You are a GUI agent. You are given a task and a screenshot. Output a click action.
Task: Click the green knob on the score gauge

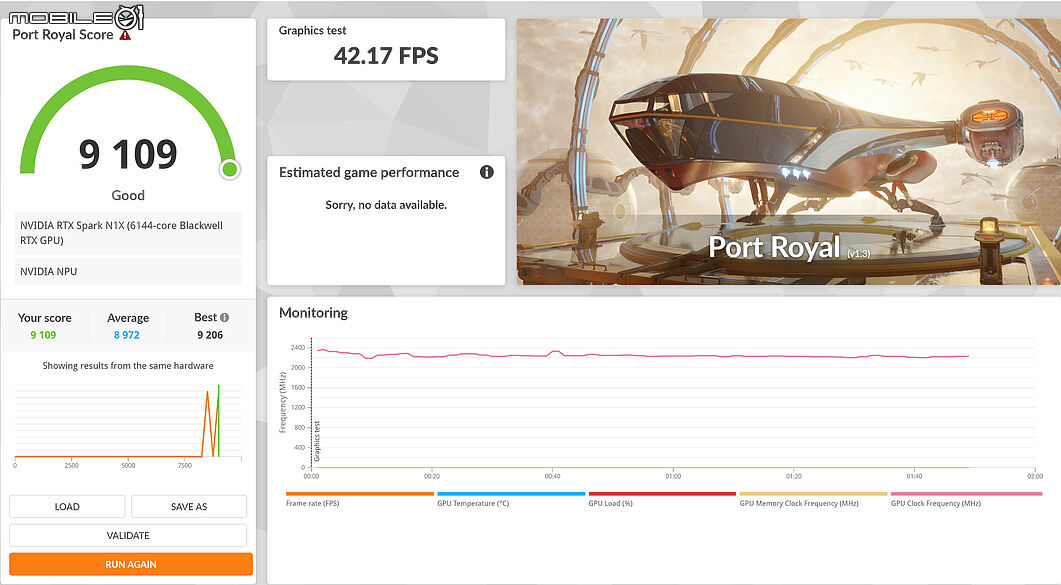pos(230,169)
